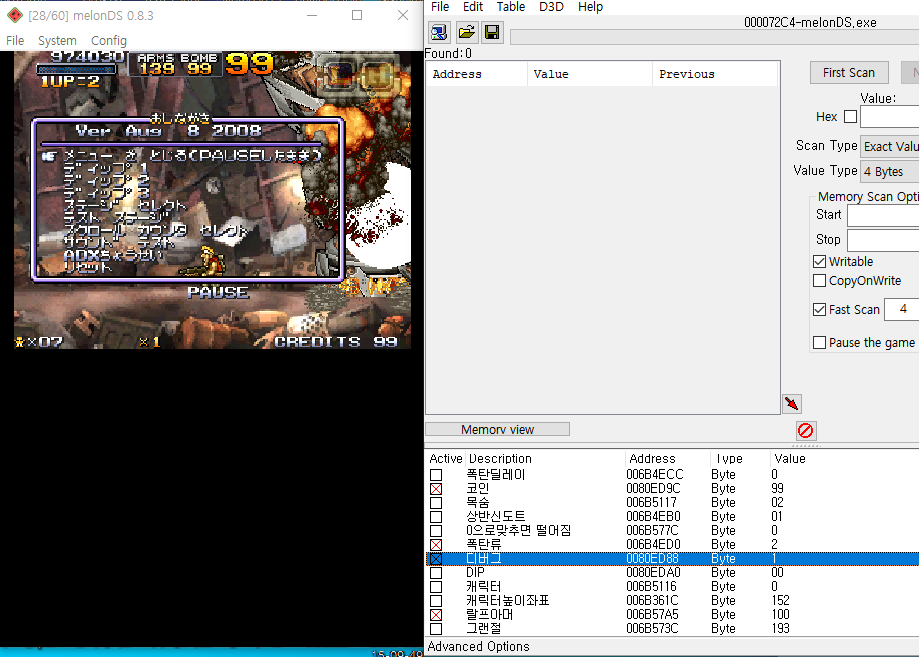919x657 pixels.
Task: Click value 100 of 랄프아머
Action: point(780,615)
